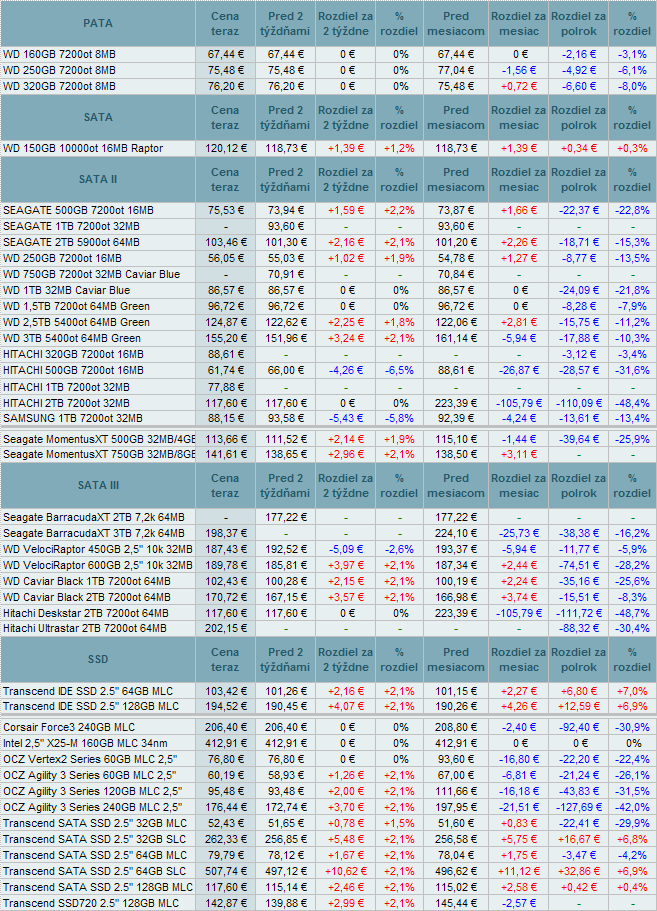Click two-week difference '-5,43 €'
The image size is (657, 911).
346,418
